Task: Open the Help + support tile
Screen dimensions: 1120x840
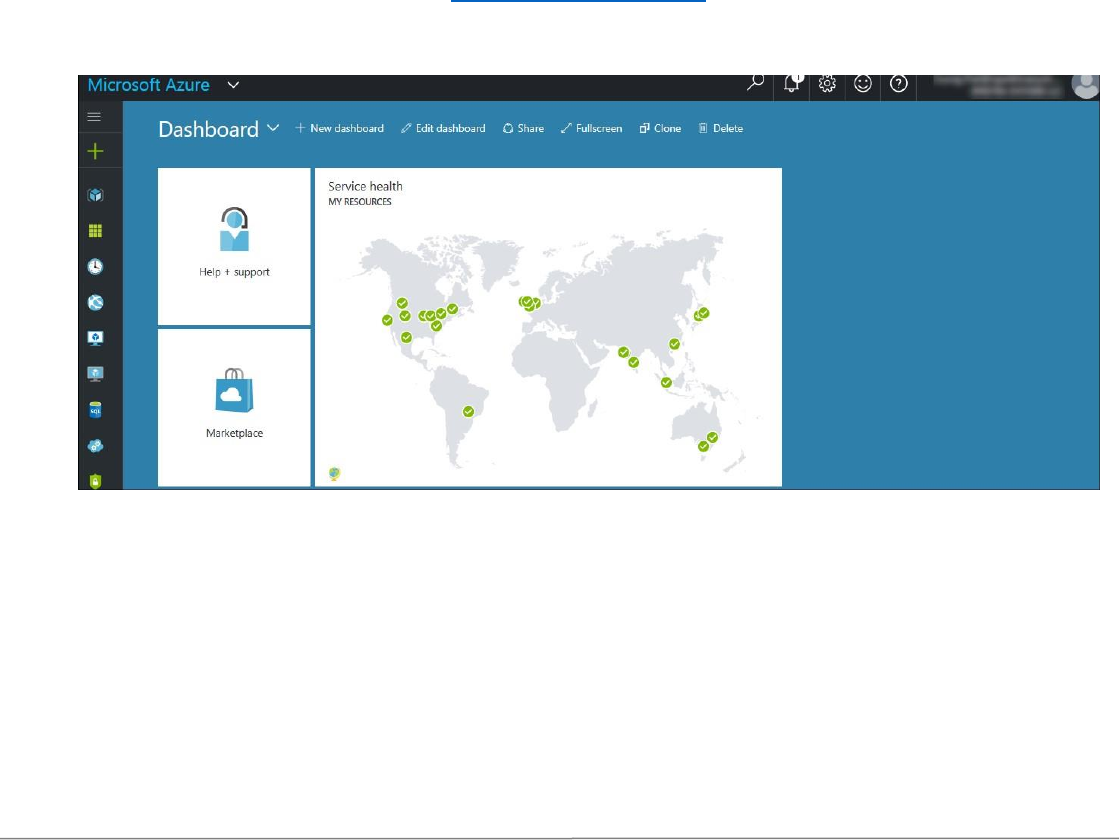Action: [234, 246]
